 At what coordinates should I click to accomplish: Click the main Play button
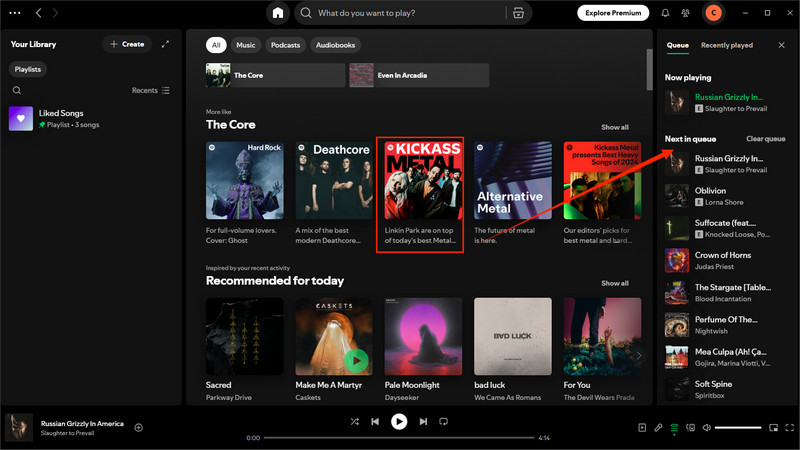click(x=399, y=421)
